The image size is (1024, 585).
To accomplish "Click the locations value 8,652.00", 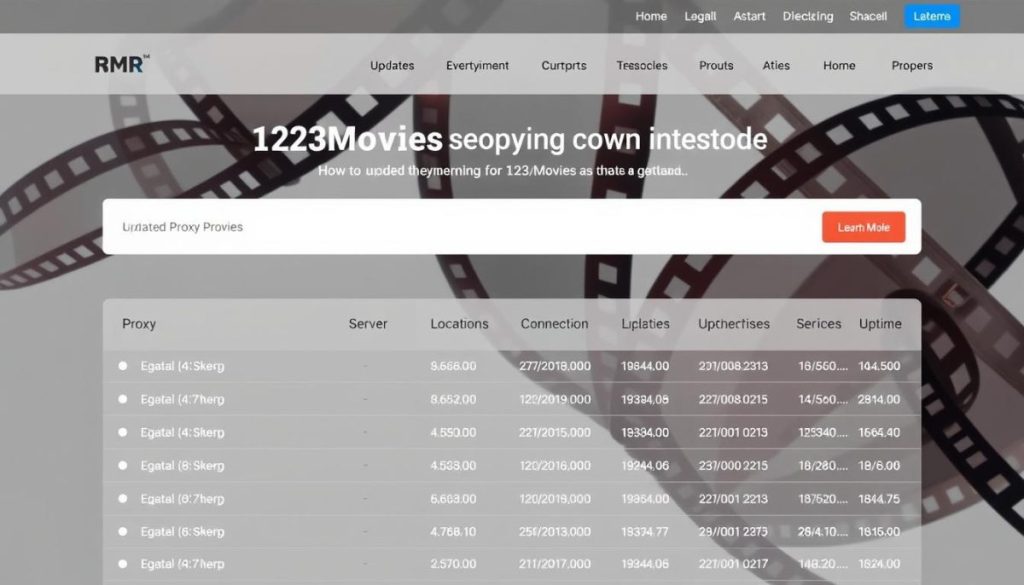I will tap(453, 399).
